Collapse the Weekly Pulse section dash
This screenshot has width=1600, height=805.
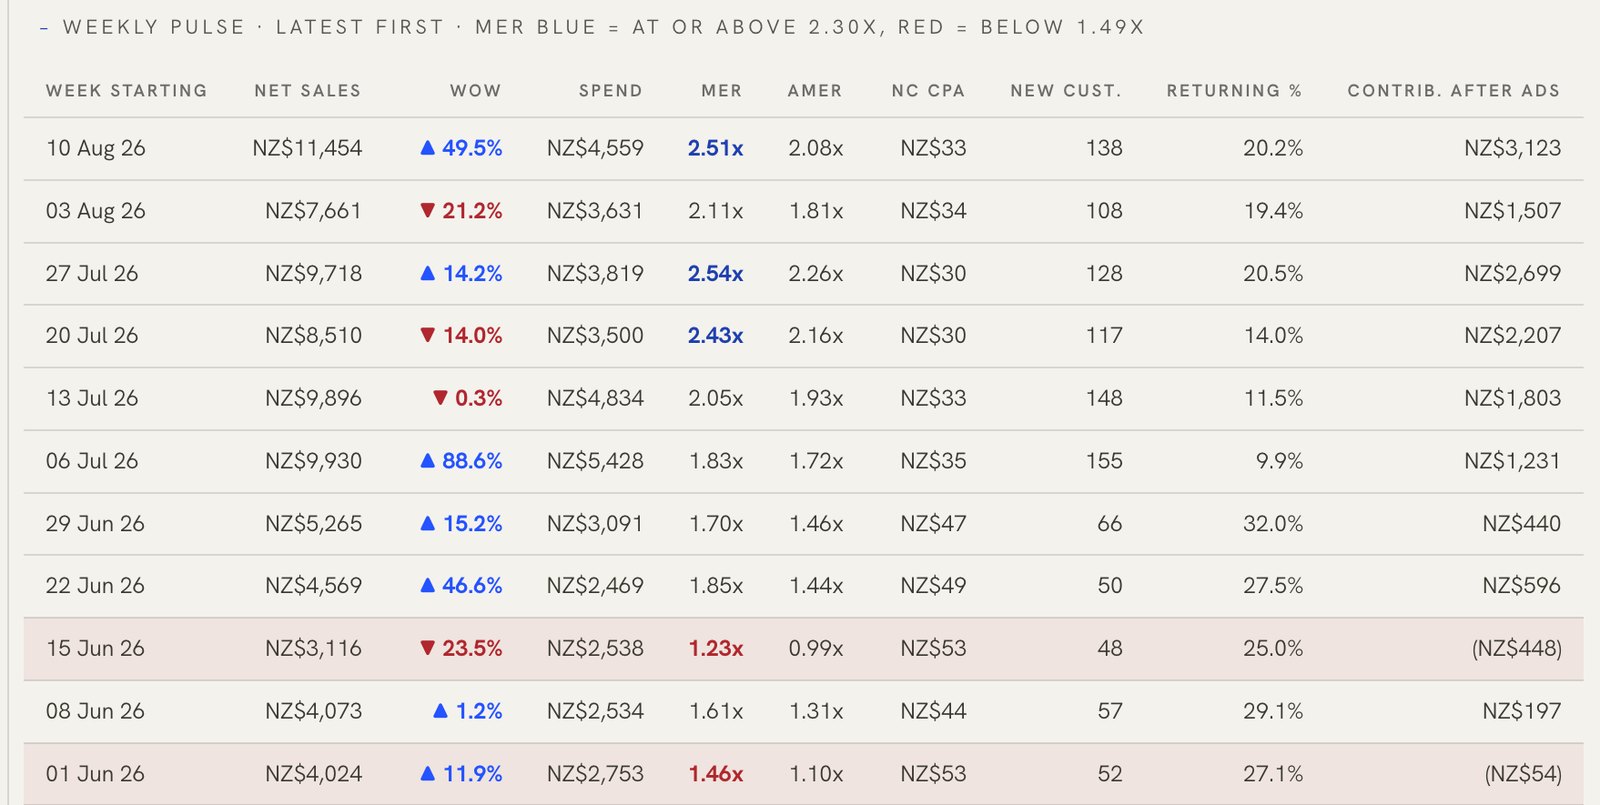(44, 28)
